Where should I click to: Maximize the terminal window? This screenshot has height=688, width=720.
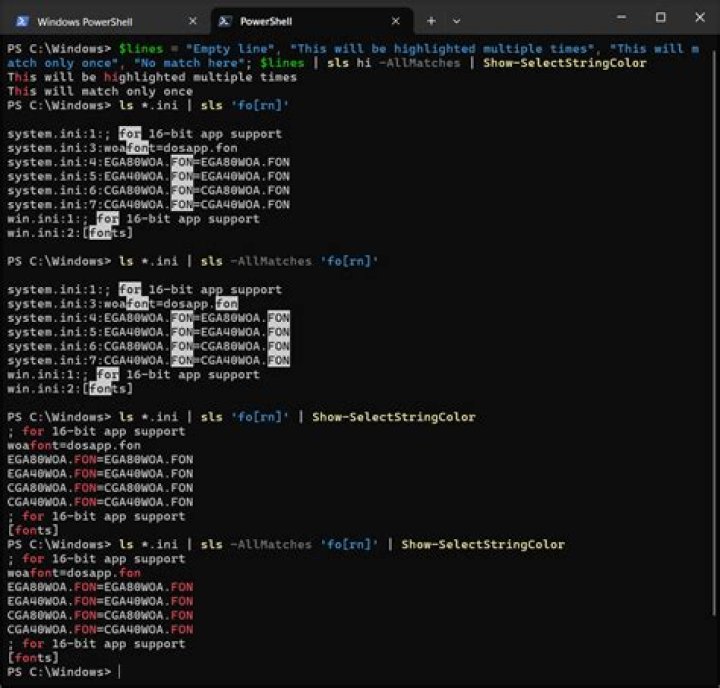click(x=660, y=17)
